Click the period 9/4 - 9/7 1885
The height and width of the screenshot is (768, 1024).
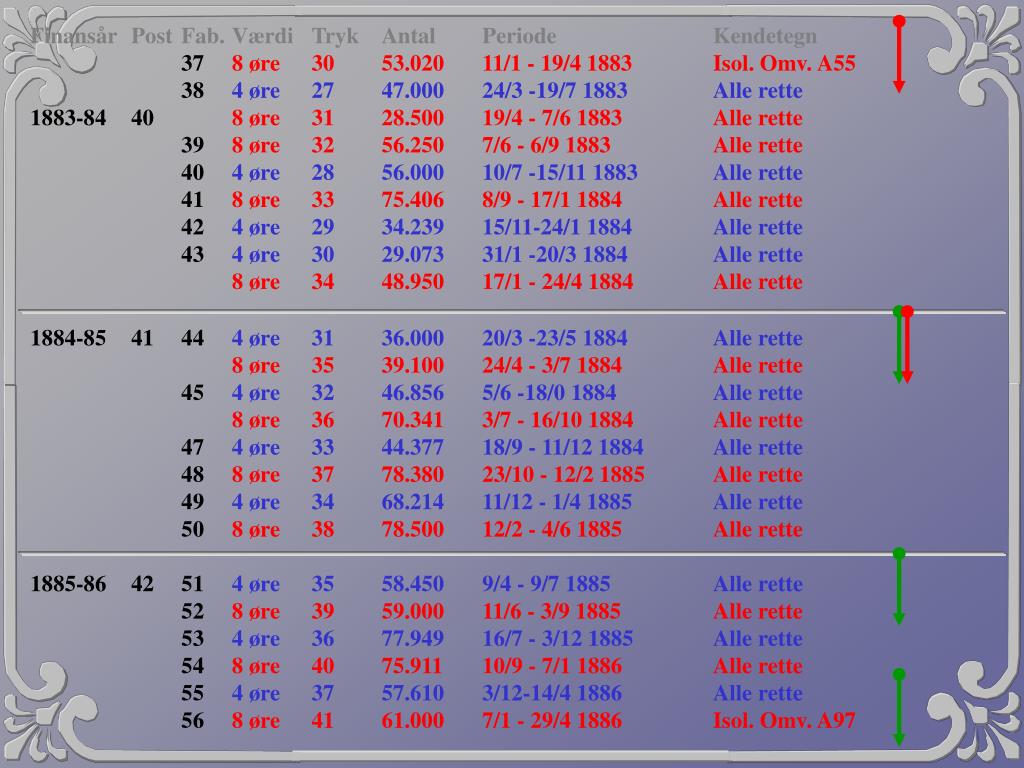pyautogui.click(x=546, y=584)
